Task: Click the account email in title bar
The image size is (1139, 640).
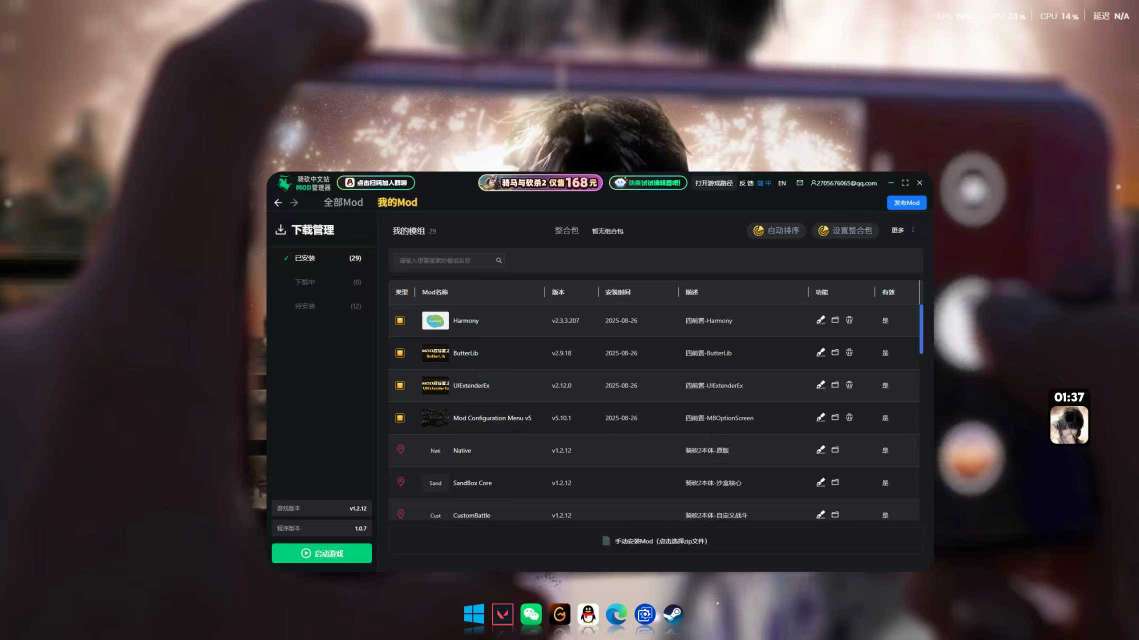Action: [844, 183]
